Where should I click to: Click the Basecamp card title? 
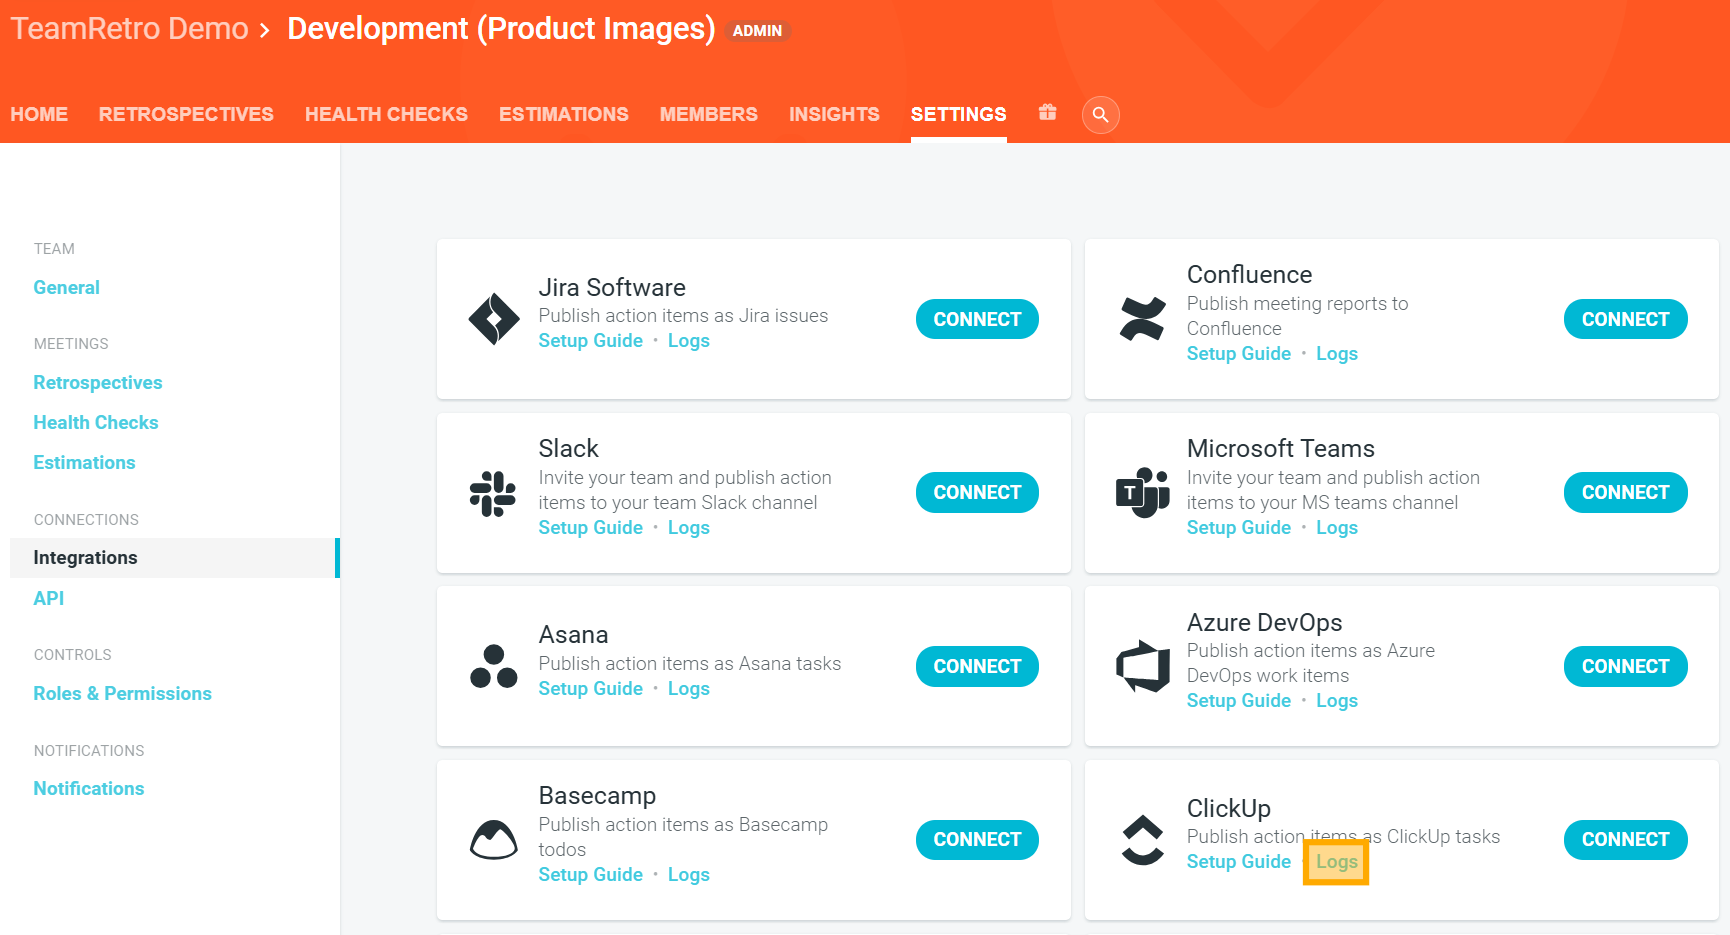point(597,796)
